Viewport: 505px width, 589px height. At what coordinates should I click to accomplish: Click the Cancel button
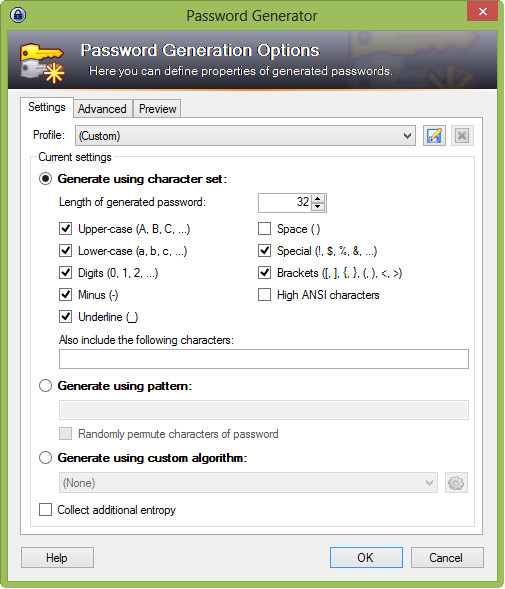click(x=447, y=557)
